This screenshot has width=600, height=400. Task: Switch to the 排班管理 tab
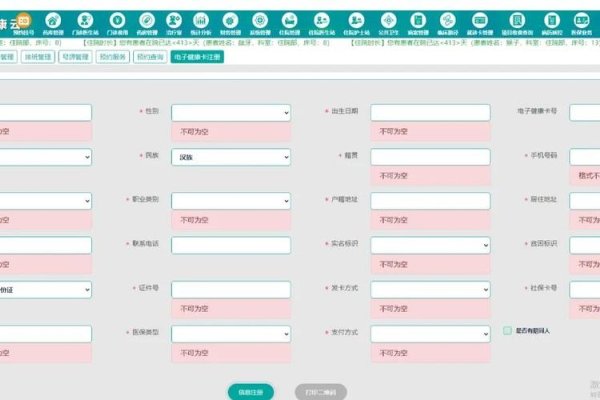pos(38,57)
